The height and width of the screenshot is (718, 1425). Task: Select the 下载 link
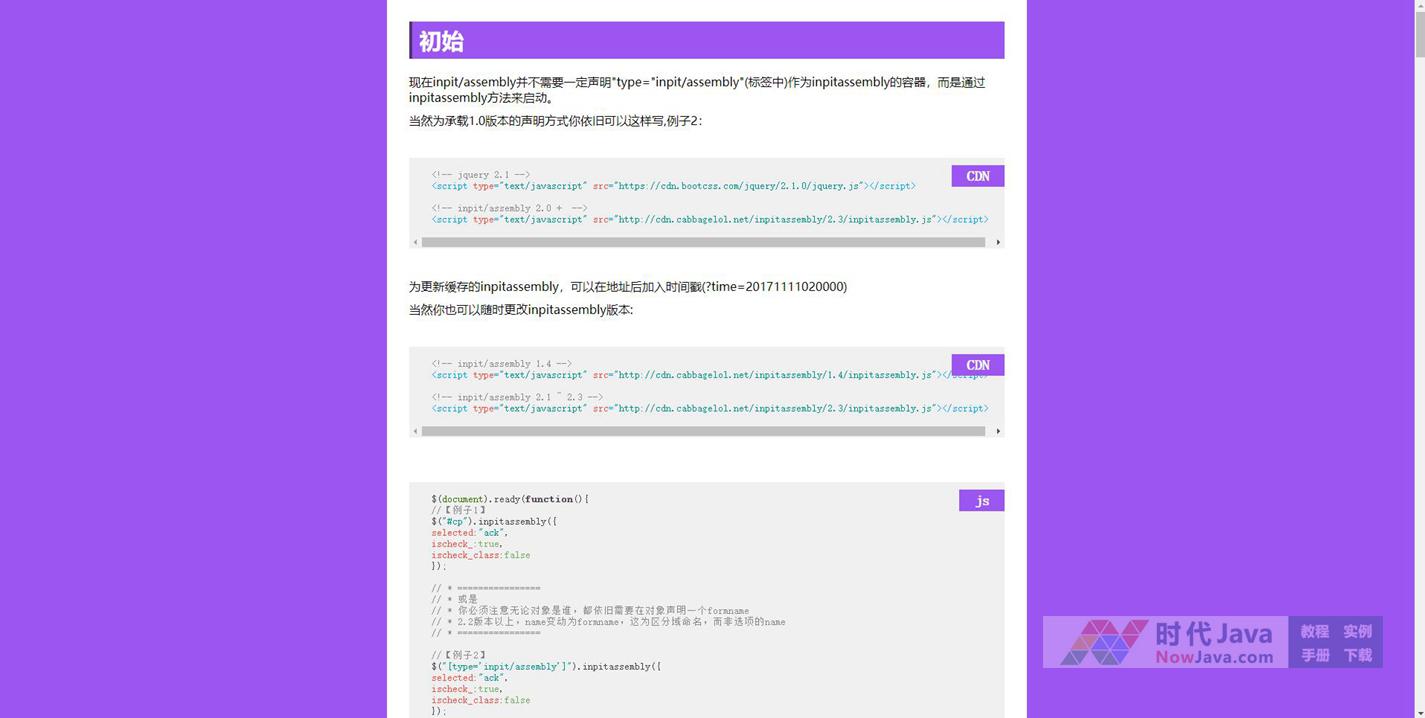(x=1357, y=655)
